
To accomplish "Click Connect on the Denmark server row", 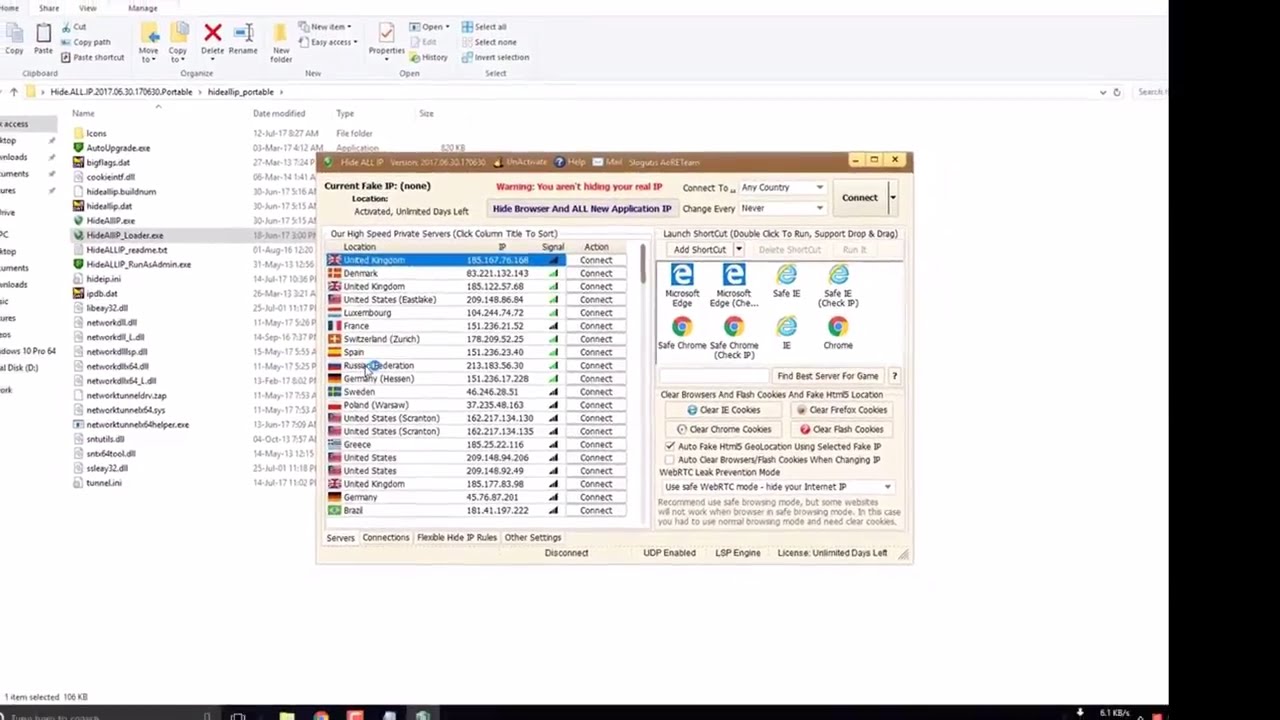I will pyautogui.click(x=596, y=273).
